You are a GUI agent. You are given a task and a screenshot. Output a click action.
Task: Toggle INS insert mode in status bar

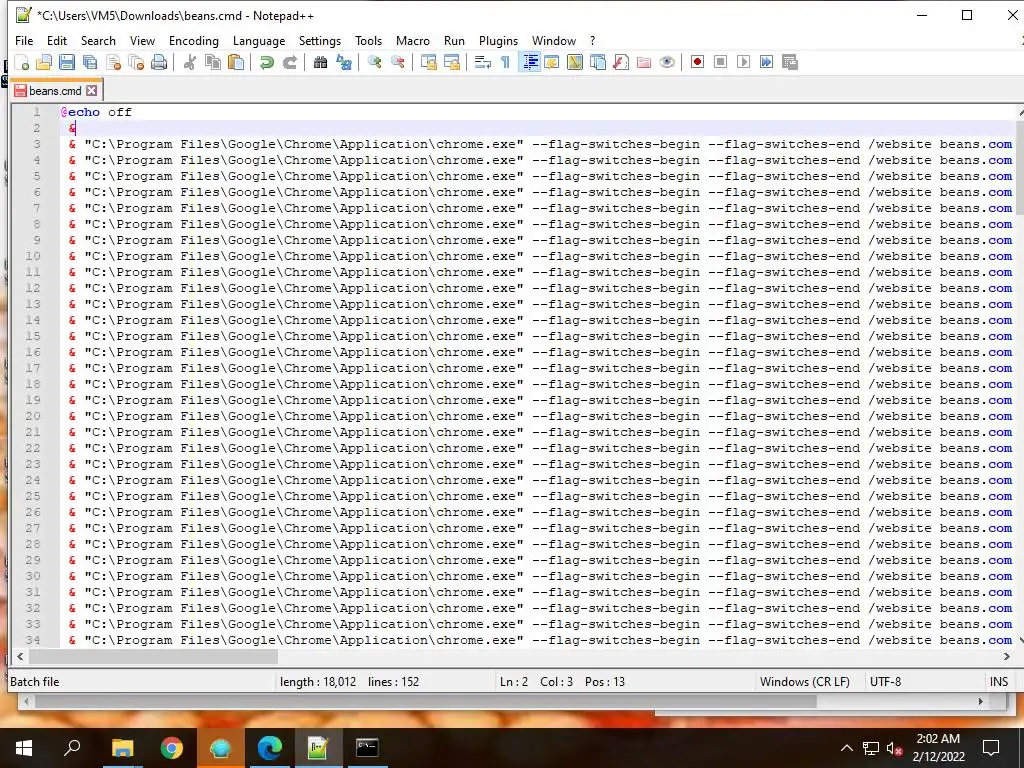999,681
